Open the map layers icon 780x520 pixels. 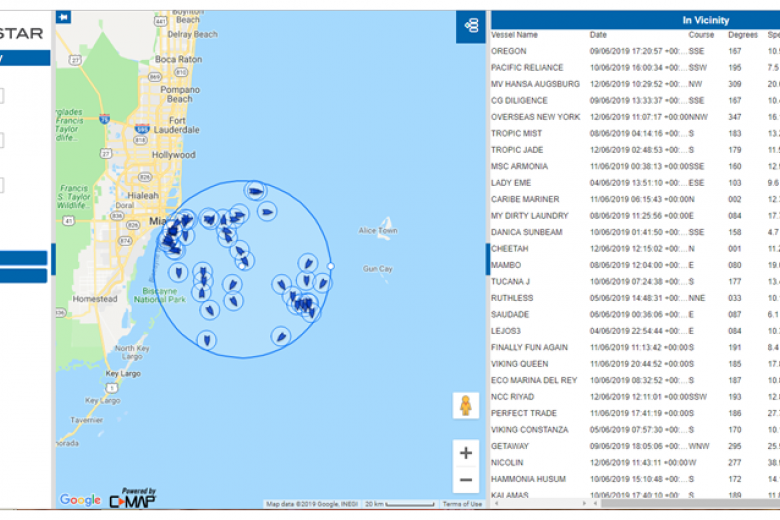pos(470,26)
